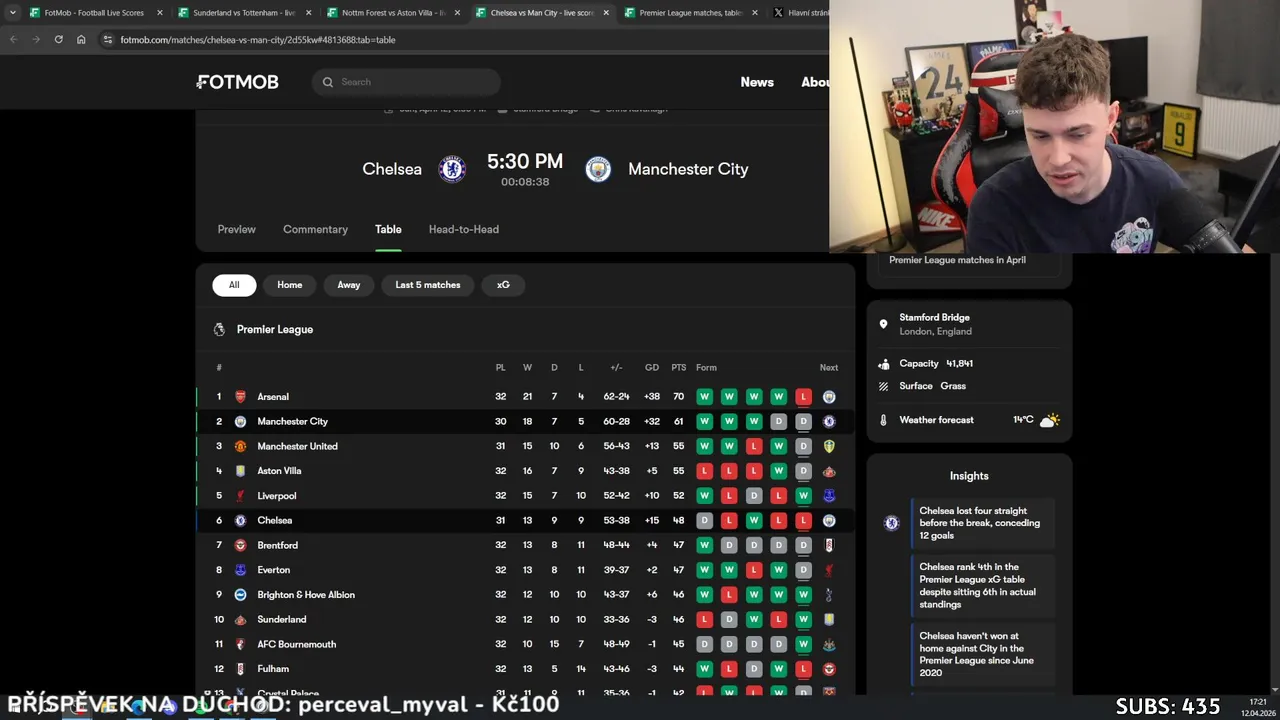Switch to Sunderland vs Tottenham browser tab
1280x720 pixels.
(244, 13)
